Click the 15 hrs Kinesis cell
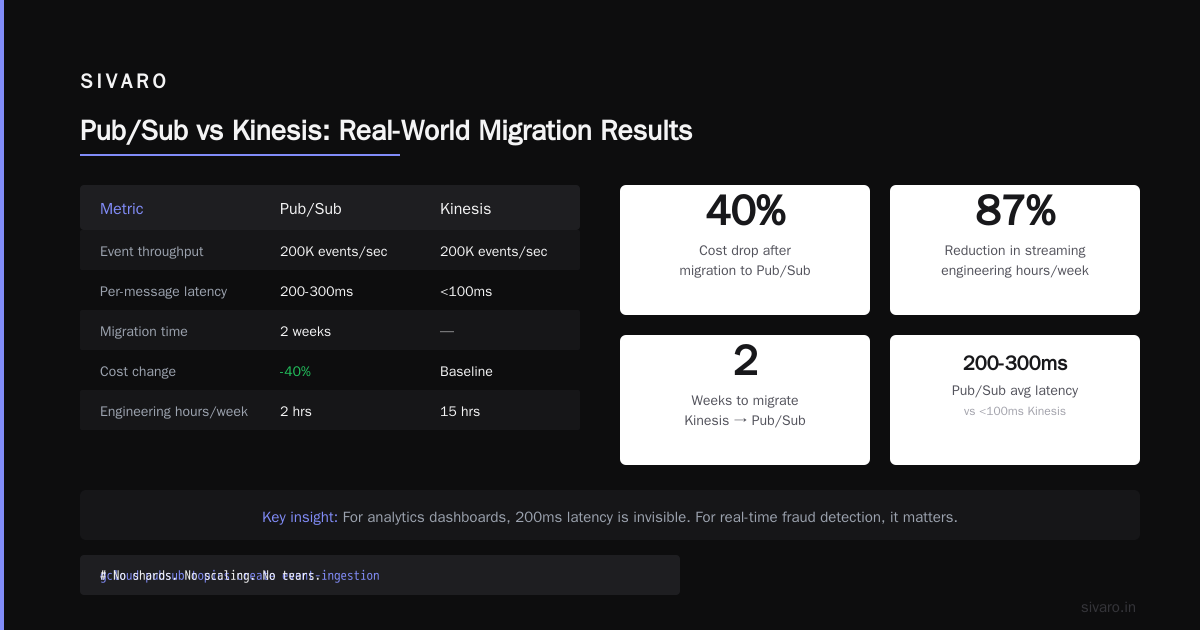1200x630 pixels. click(x=459, y=411)
